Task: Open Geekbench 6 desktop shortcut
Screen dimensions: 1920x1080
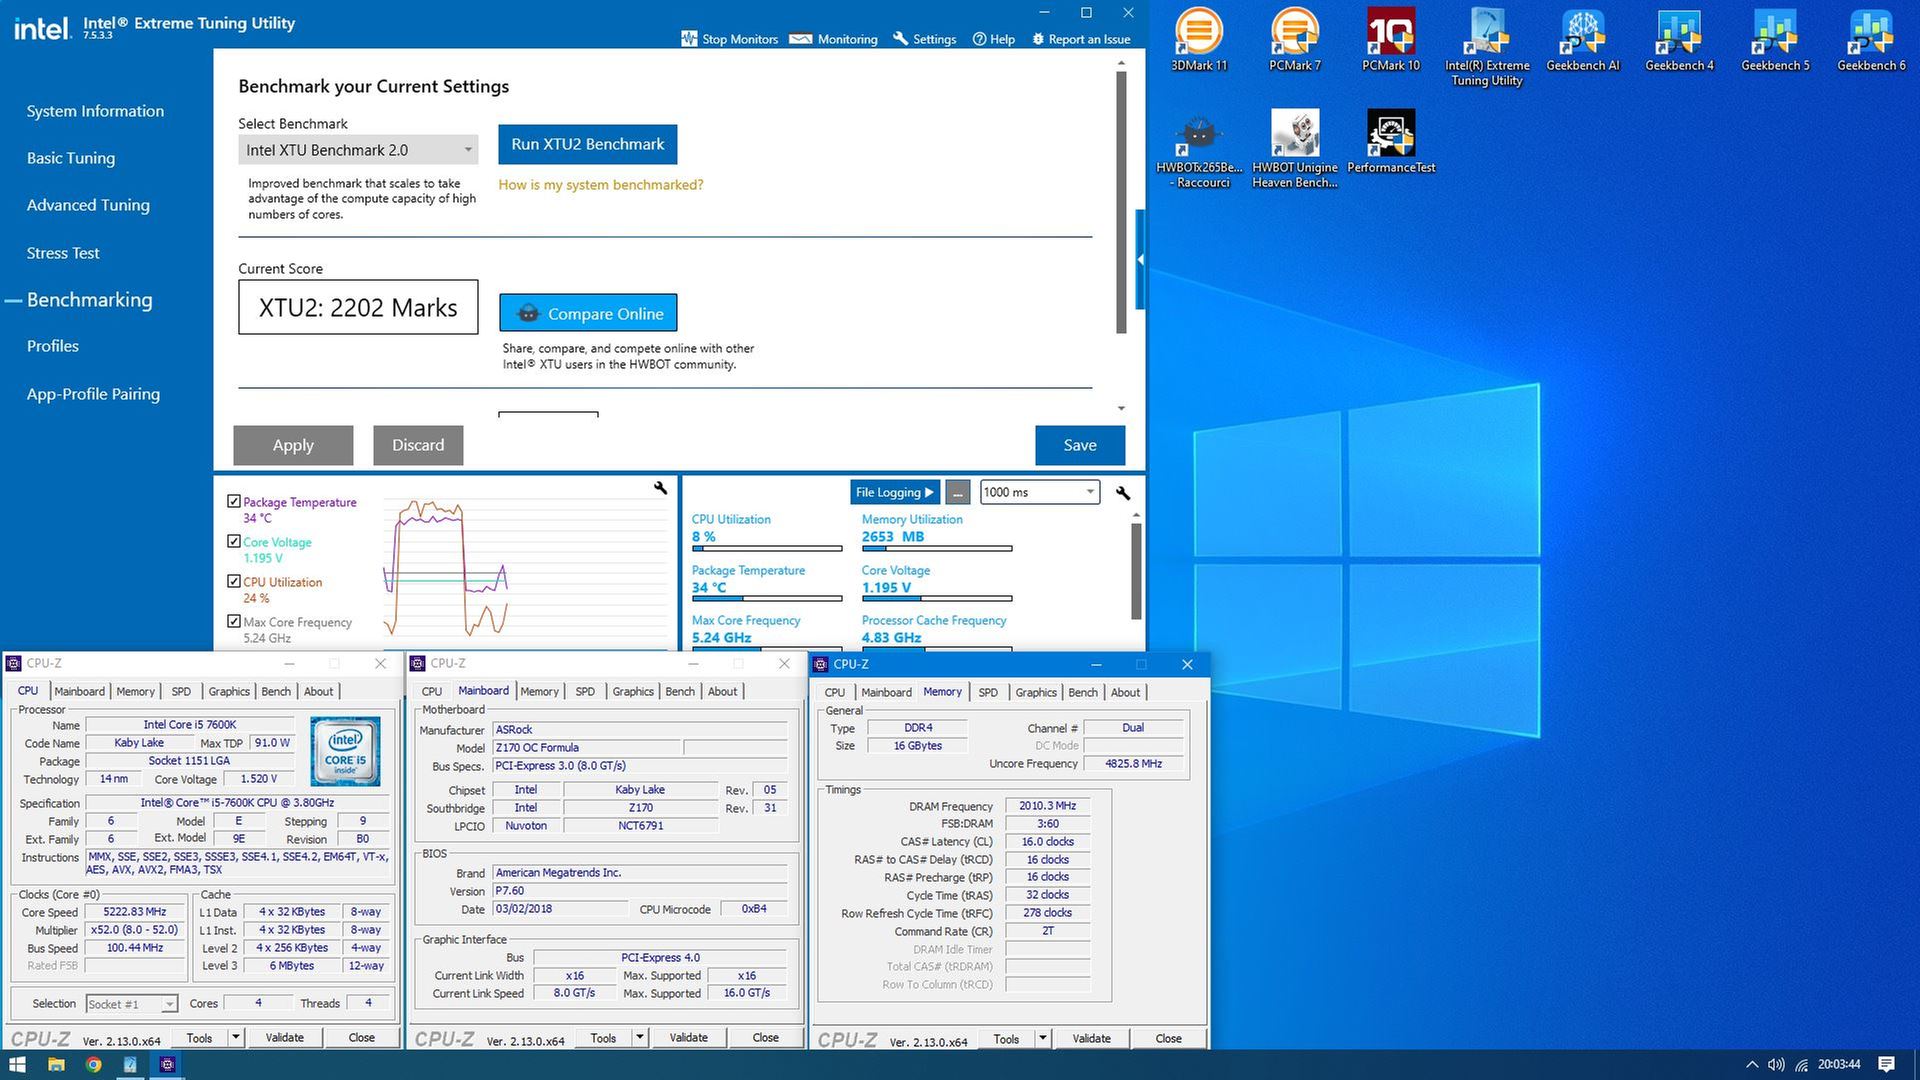Action: pos(1871,40)
